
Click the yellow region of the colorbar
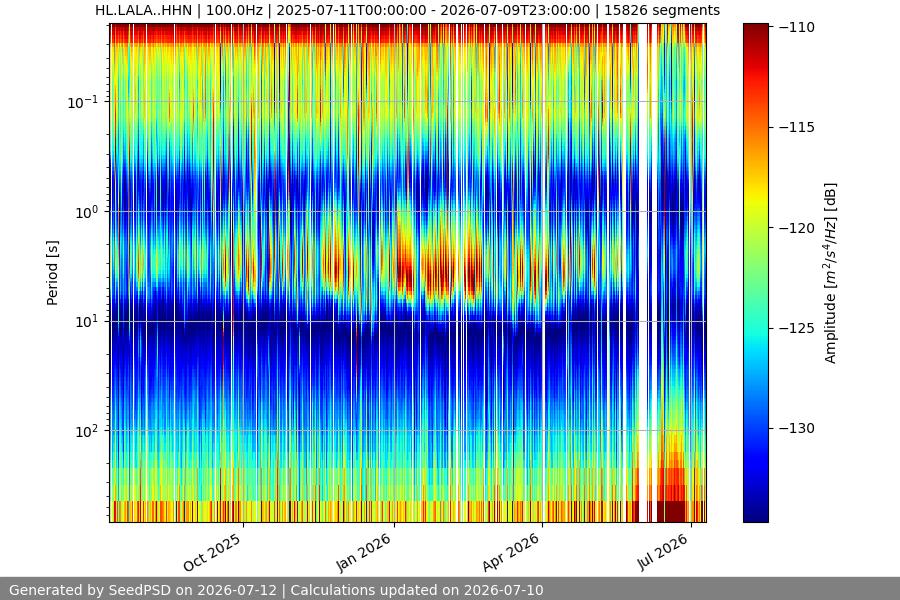(755, 195)
